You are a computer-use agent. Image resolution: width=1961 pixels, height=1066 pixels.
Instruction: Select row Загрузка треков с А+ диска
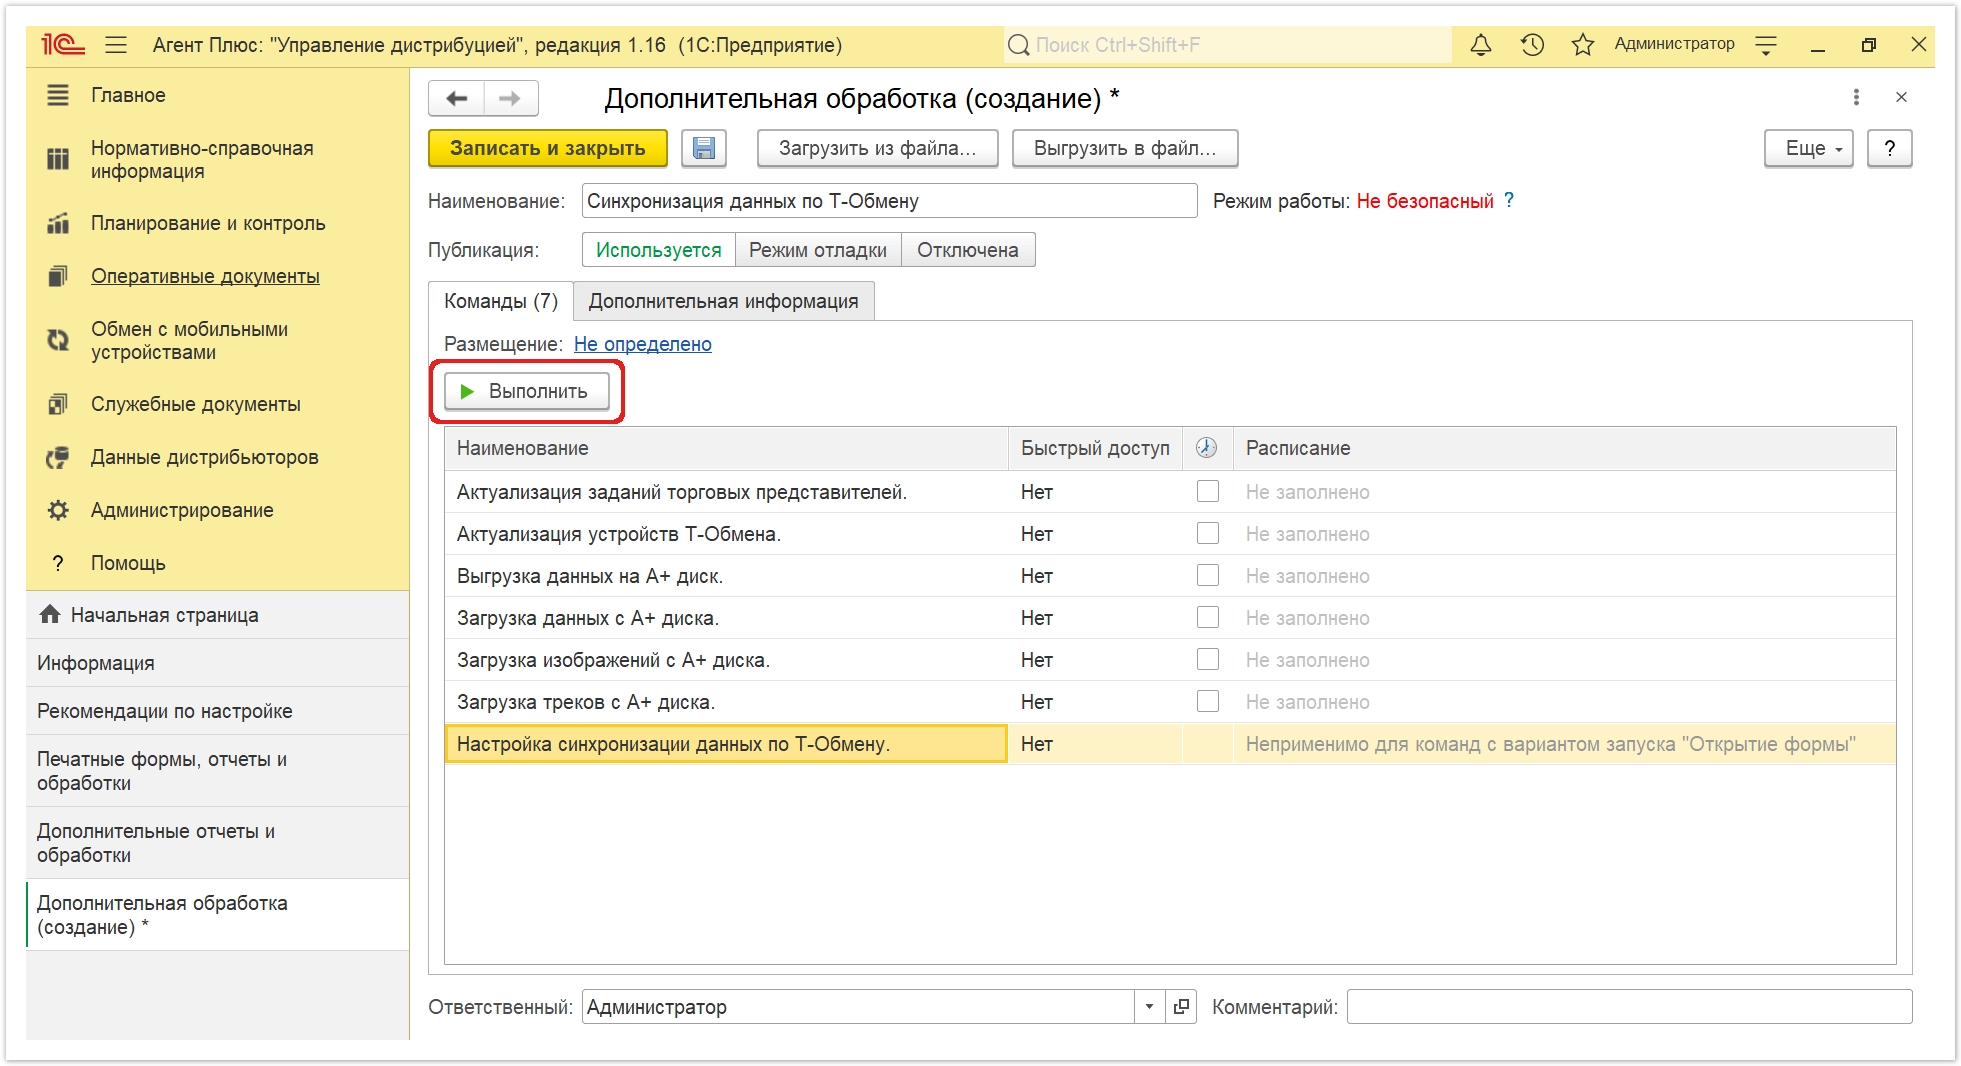click(1170, 702)
